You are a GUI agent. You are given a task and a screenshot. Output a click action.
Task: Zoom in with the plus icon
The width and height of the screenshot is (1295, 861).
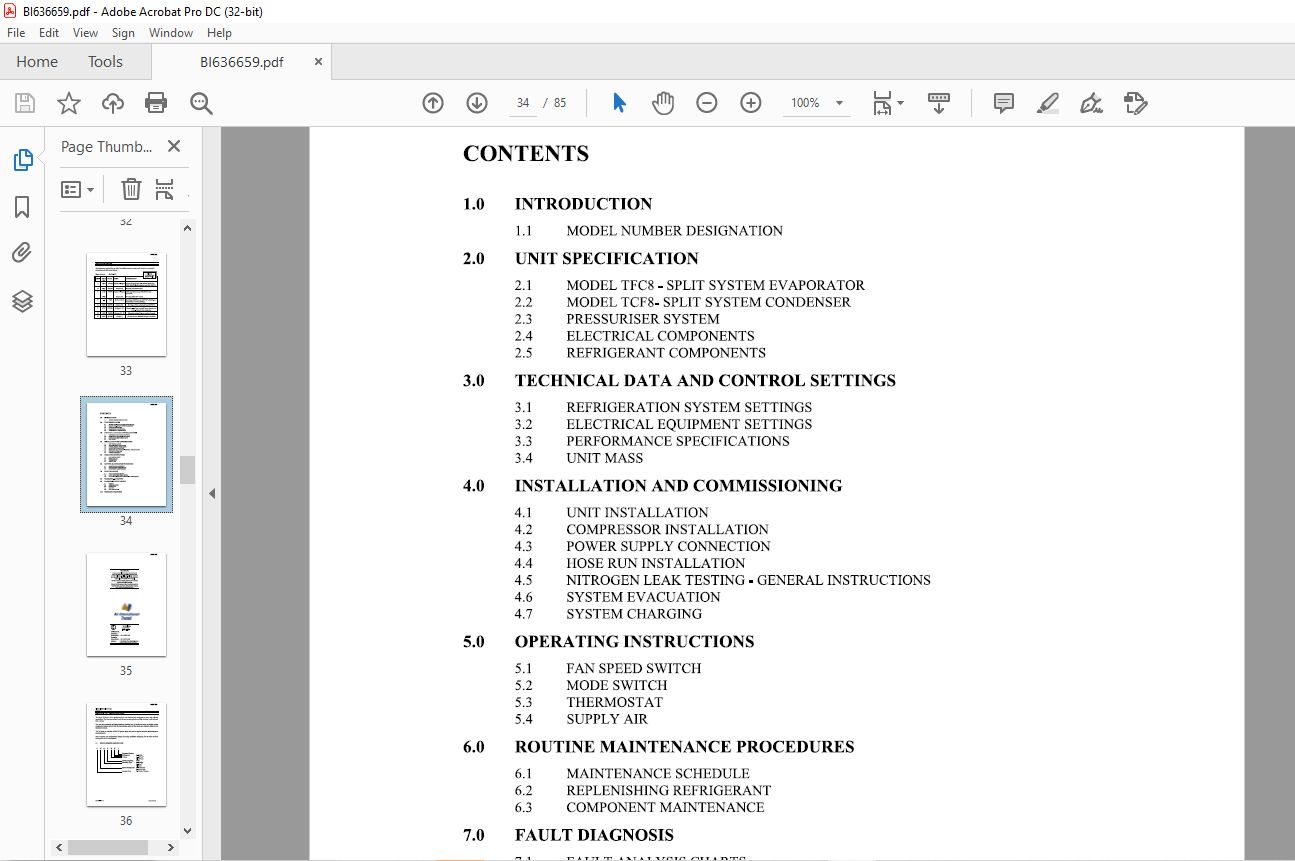[x=751, y=103]
